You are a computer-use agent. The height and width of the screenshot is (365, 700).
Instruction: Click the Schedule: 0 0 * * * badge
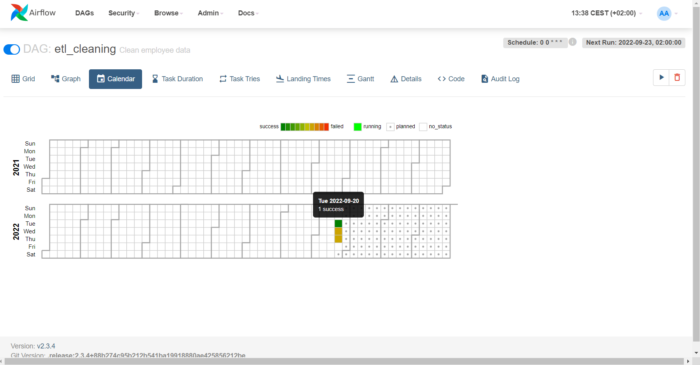(x=535, y=42)
